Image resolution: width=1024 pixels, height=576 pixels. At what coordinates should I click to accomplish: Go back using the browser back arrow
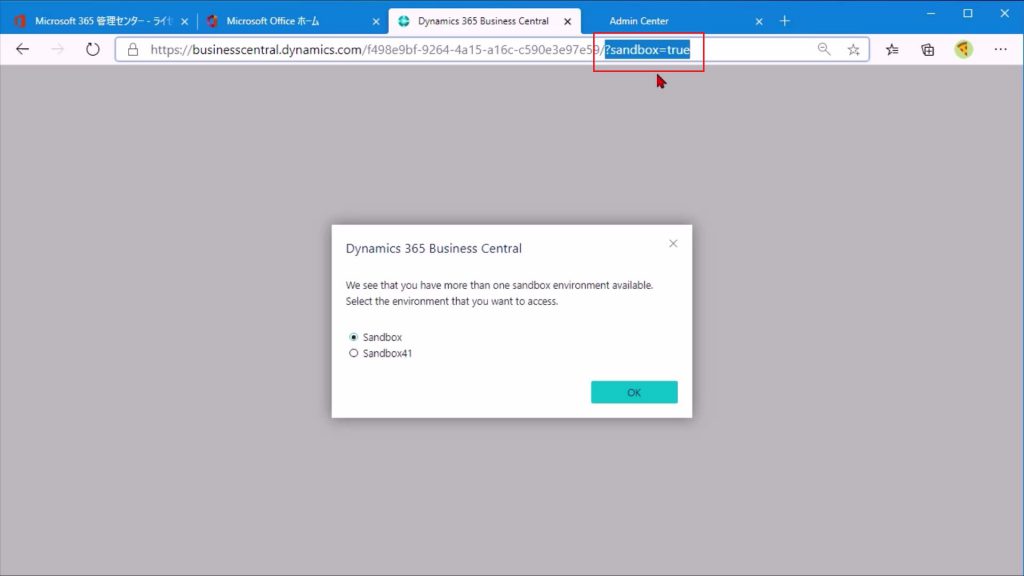(x=22, y=49)
